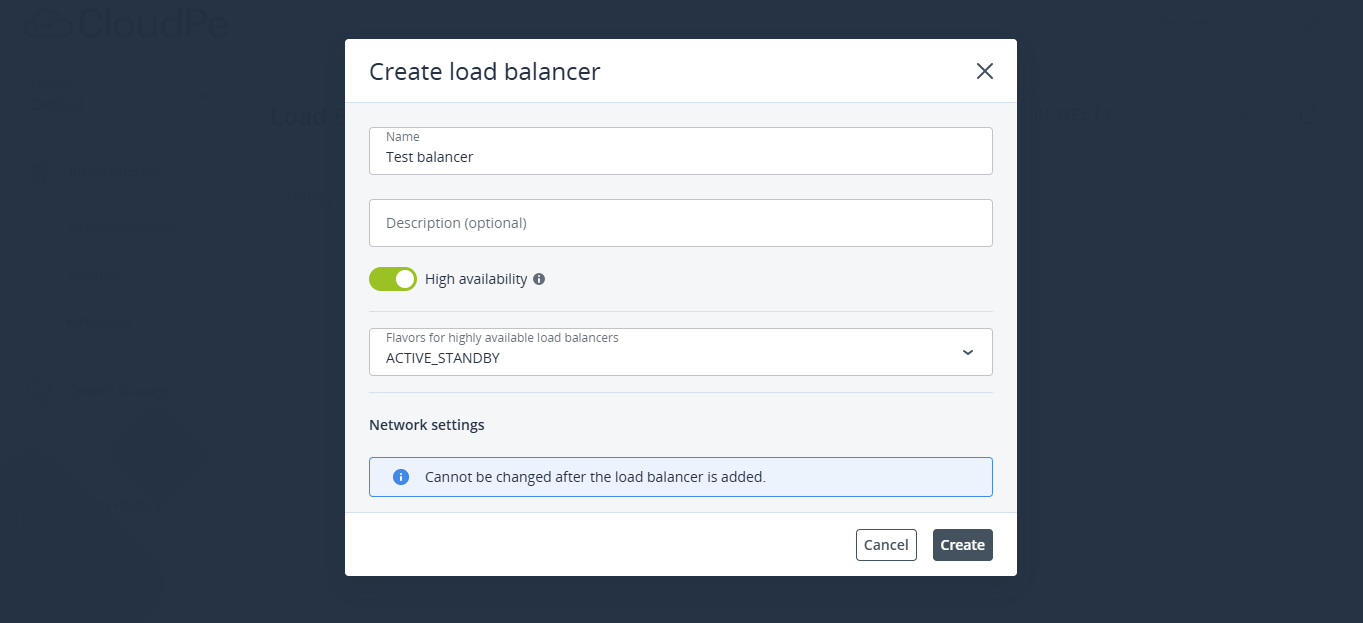Click the 'Flavors for highly available' field label
This screenshot has height=623, width=1363.
[502, 338]
